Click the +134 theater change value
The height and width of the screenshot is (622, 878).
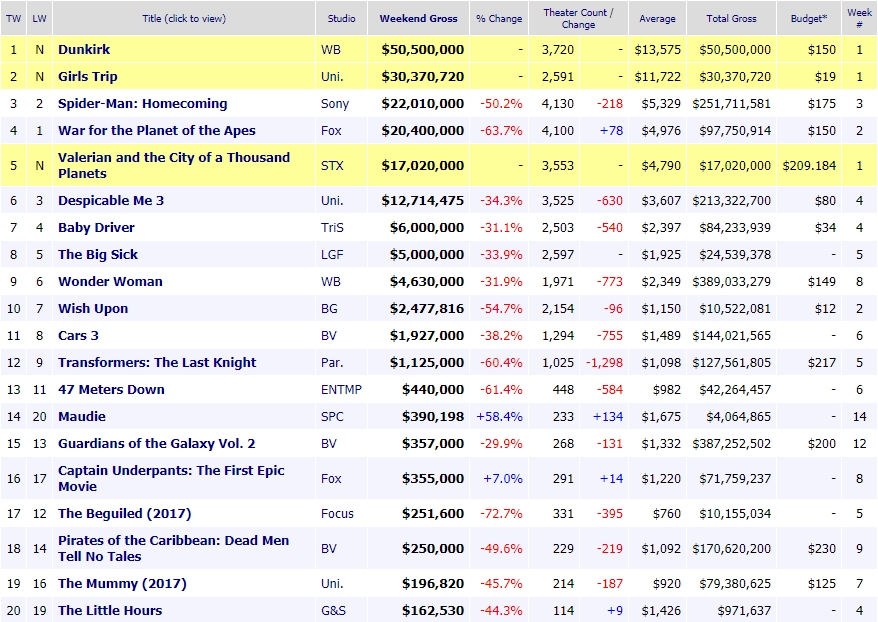[608, 417]
